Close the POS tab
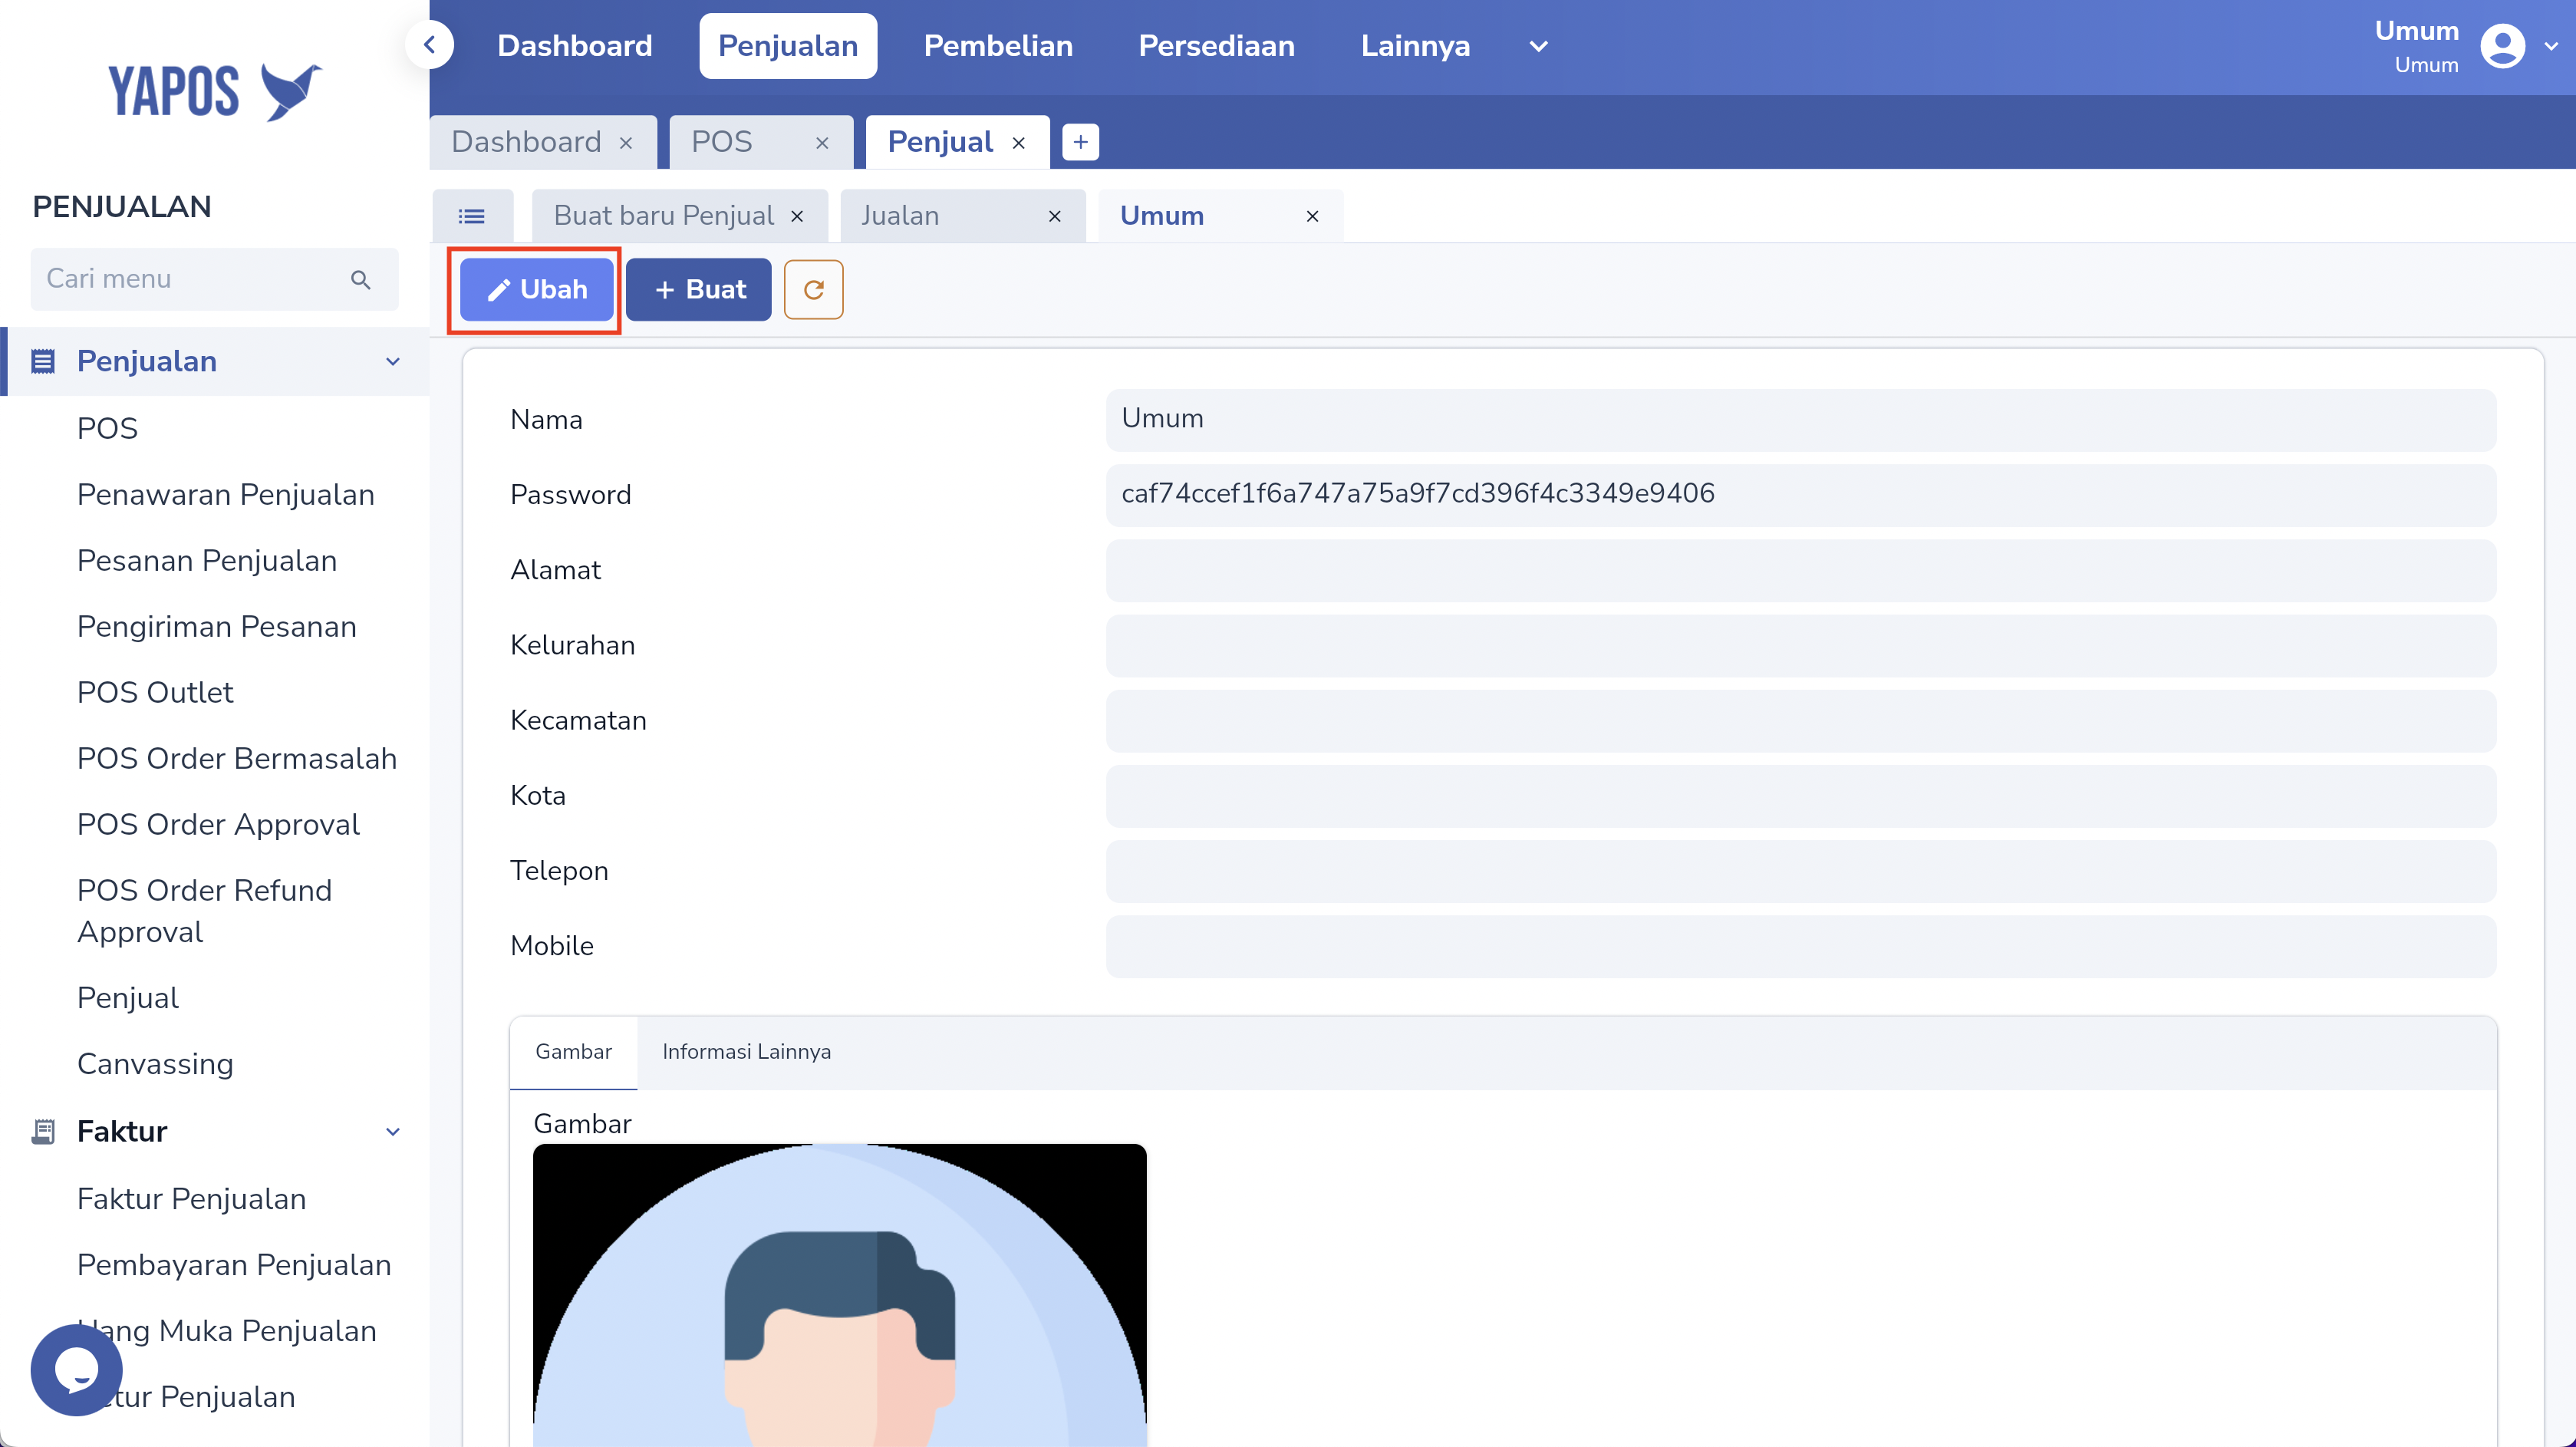Viewport: 2576px width, 1447px height. pyautogui.click(x=822, y=143)
